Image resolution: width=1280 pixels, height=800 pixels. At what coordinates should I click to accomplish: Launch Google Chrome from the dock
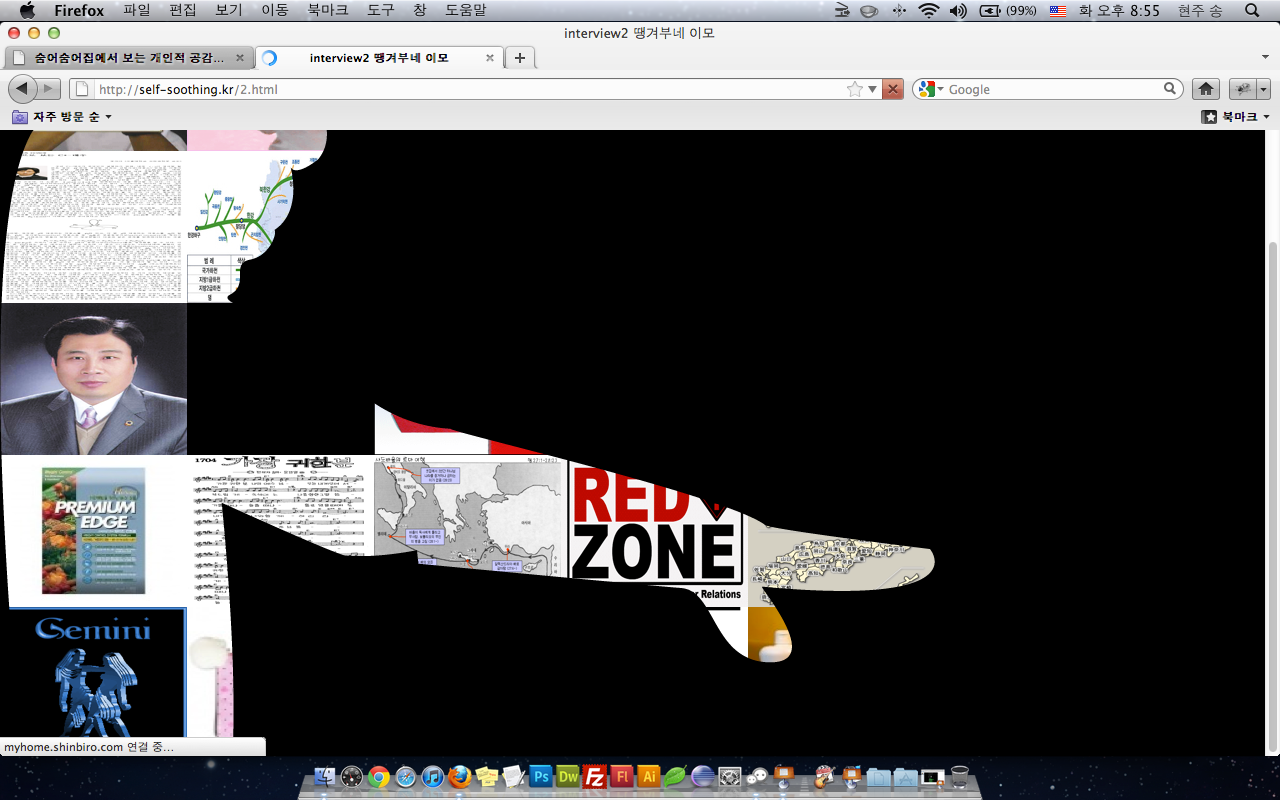tap(378, 777)
